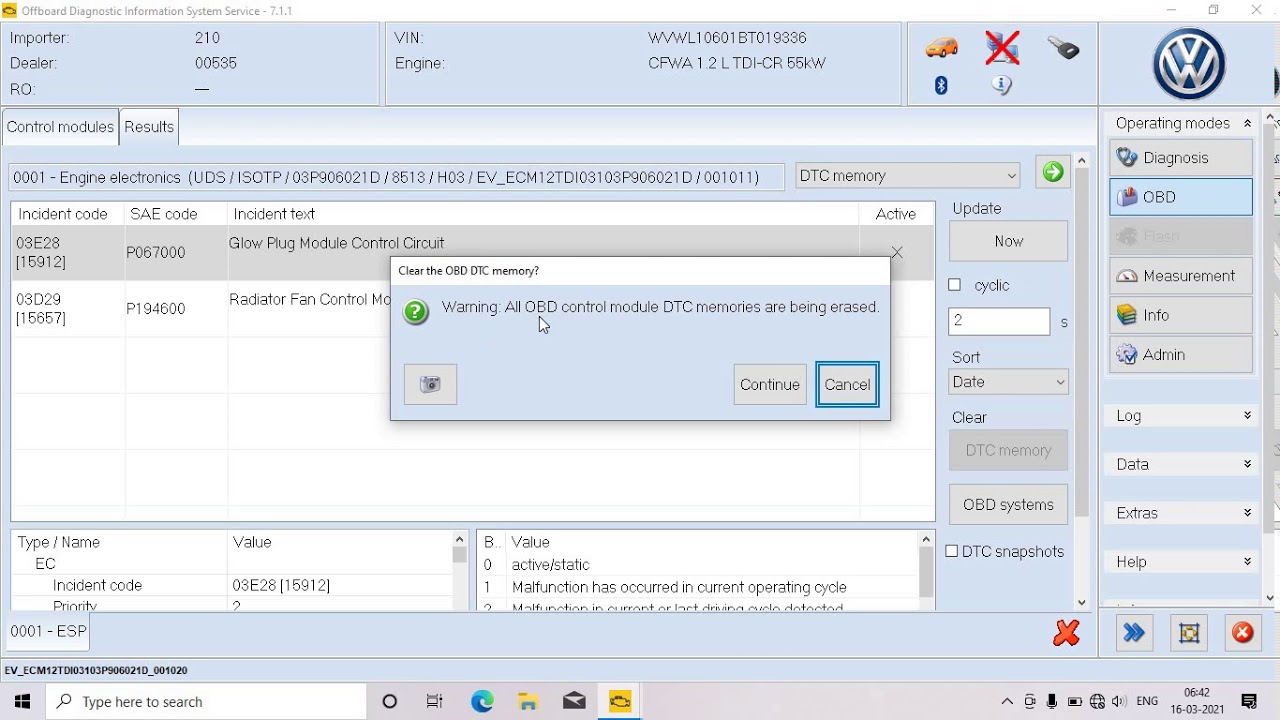Image resolution: width=1280 pixels, height=720 pixels.
Task: Click the Volkswagen logo
Action: click(x=1189, y=64)
